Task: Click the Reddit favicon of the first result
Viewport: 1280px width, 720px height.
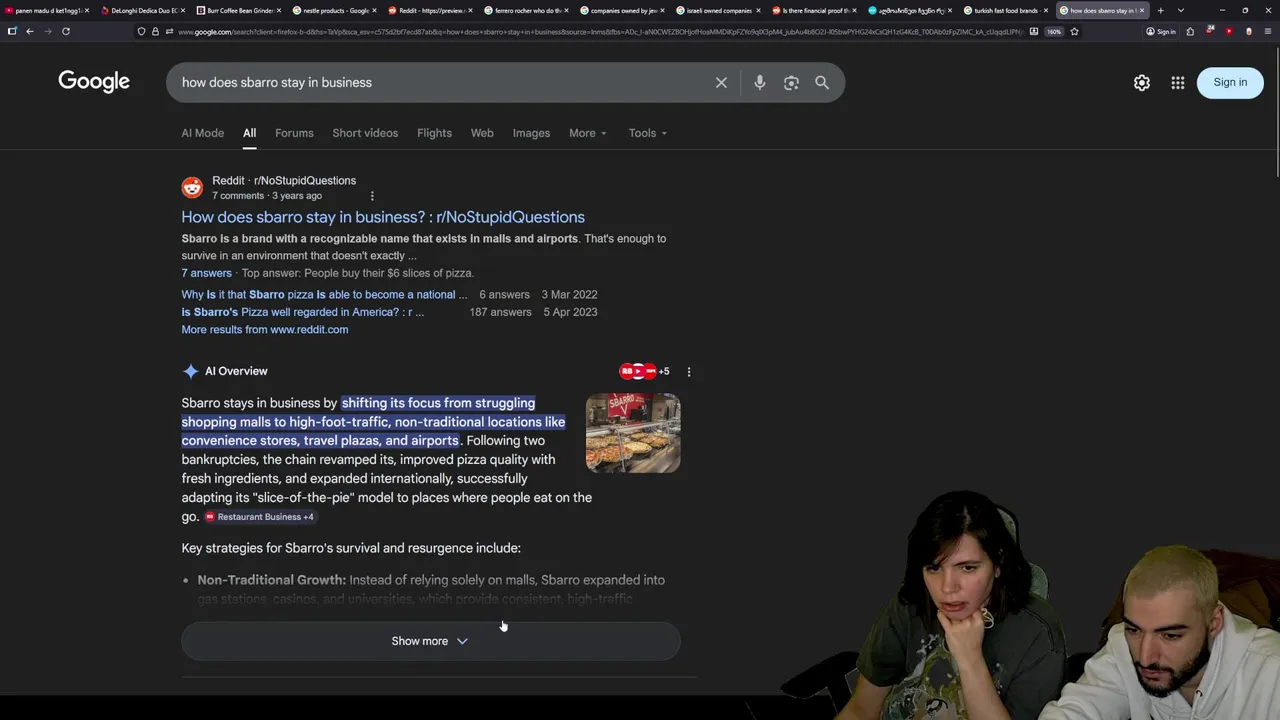Action: [192, 187]
